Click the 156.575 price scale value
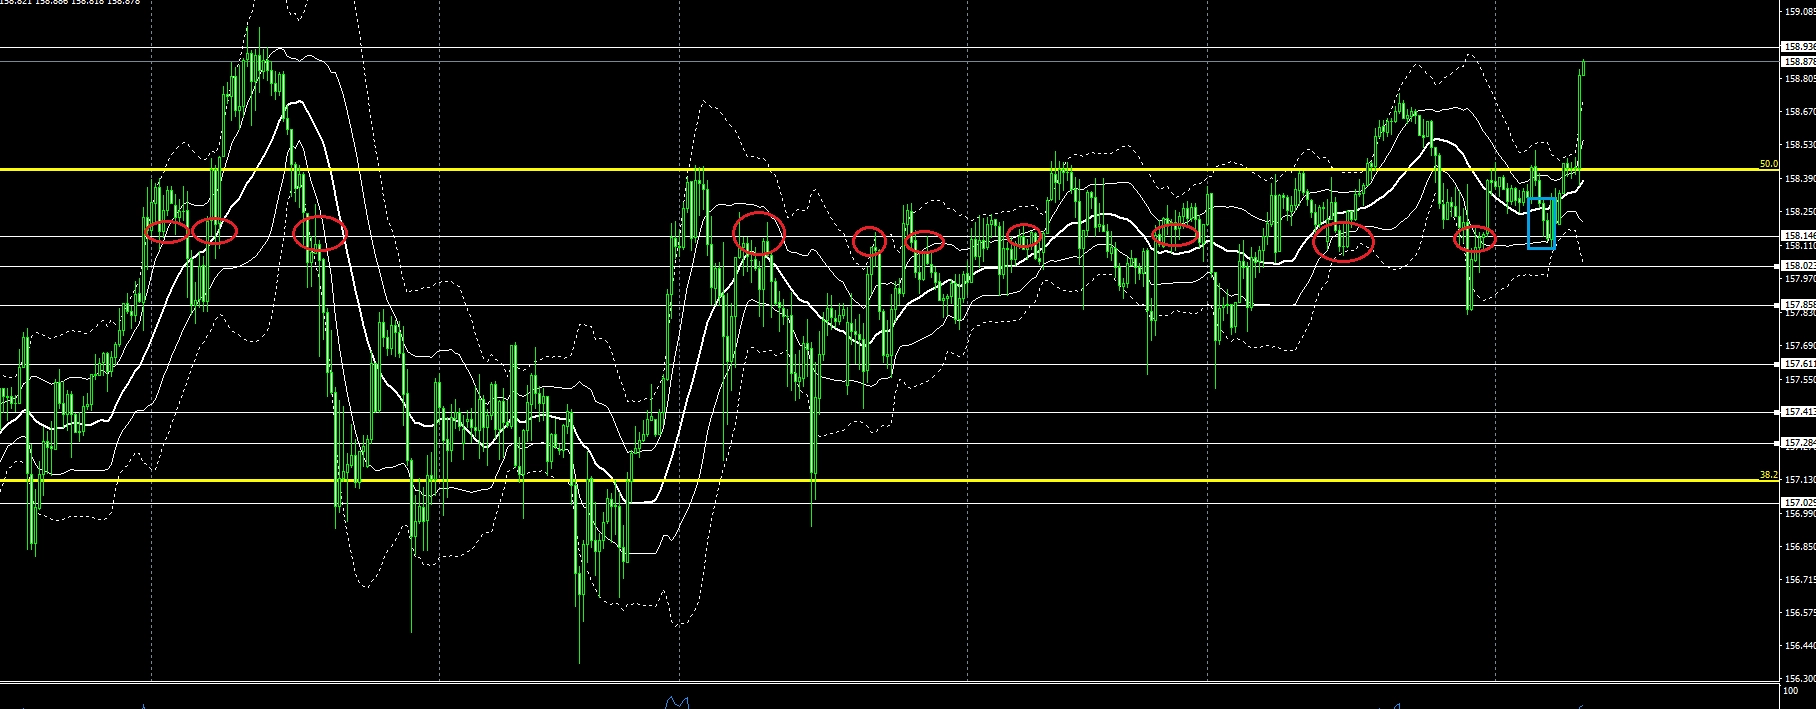 tap(1800, 614)
